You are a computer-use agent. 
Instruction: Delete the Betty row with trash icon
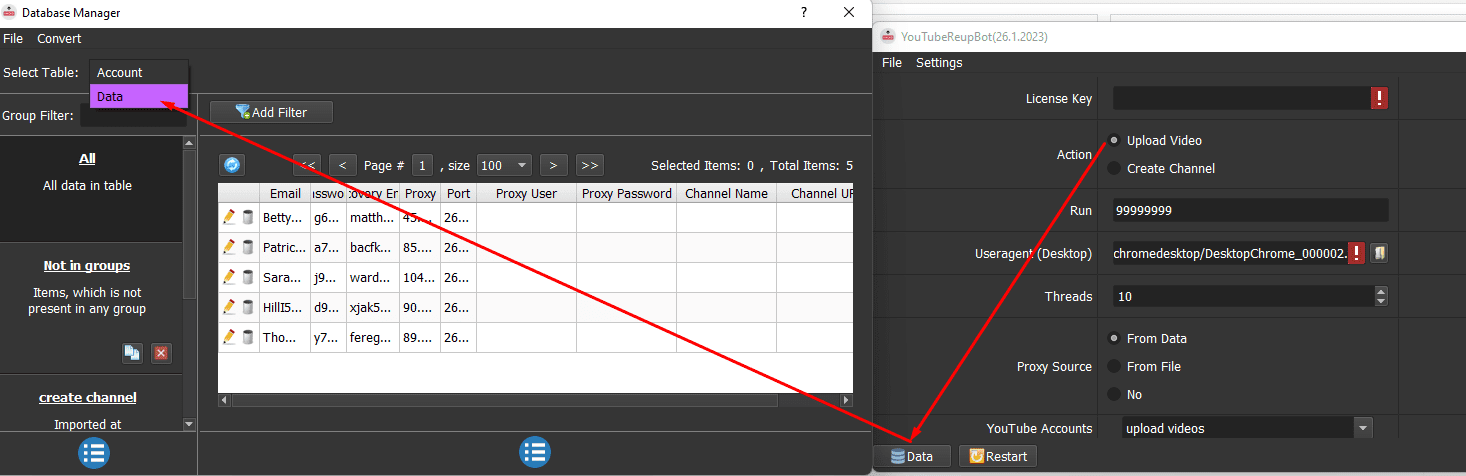click(x=247, y=217)
